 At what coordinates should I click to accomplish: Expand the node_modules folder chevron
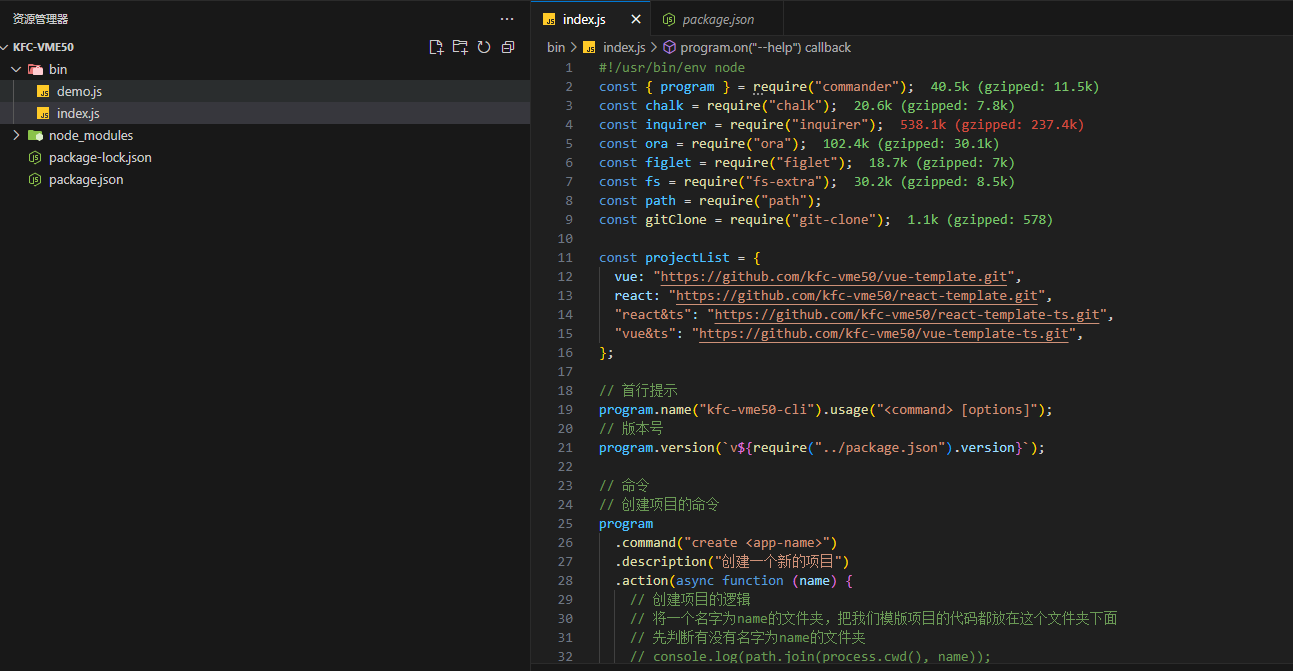[16, 135]
